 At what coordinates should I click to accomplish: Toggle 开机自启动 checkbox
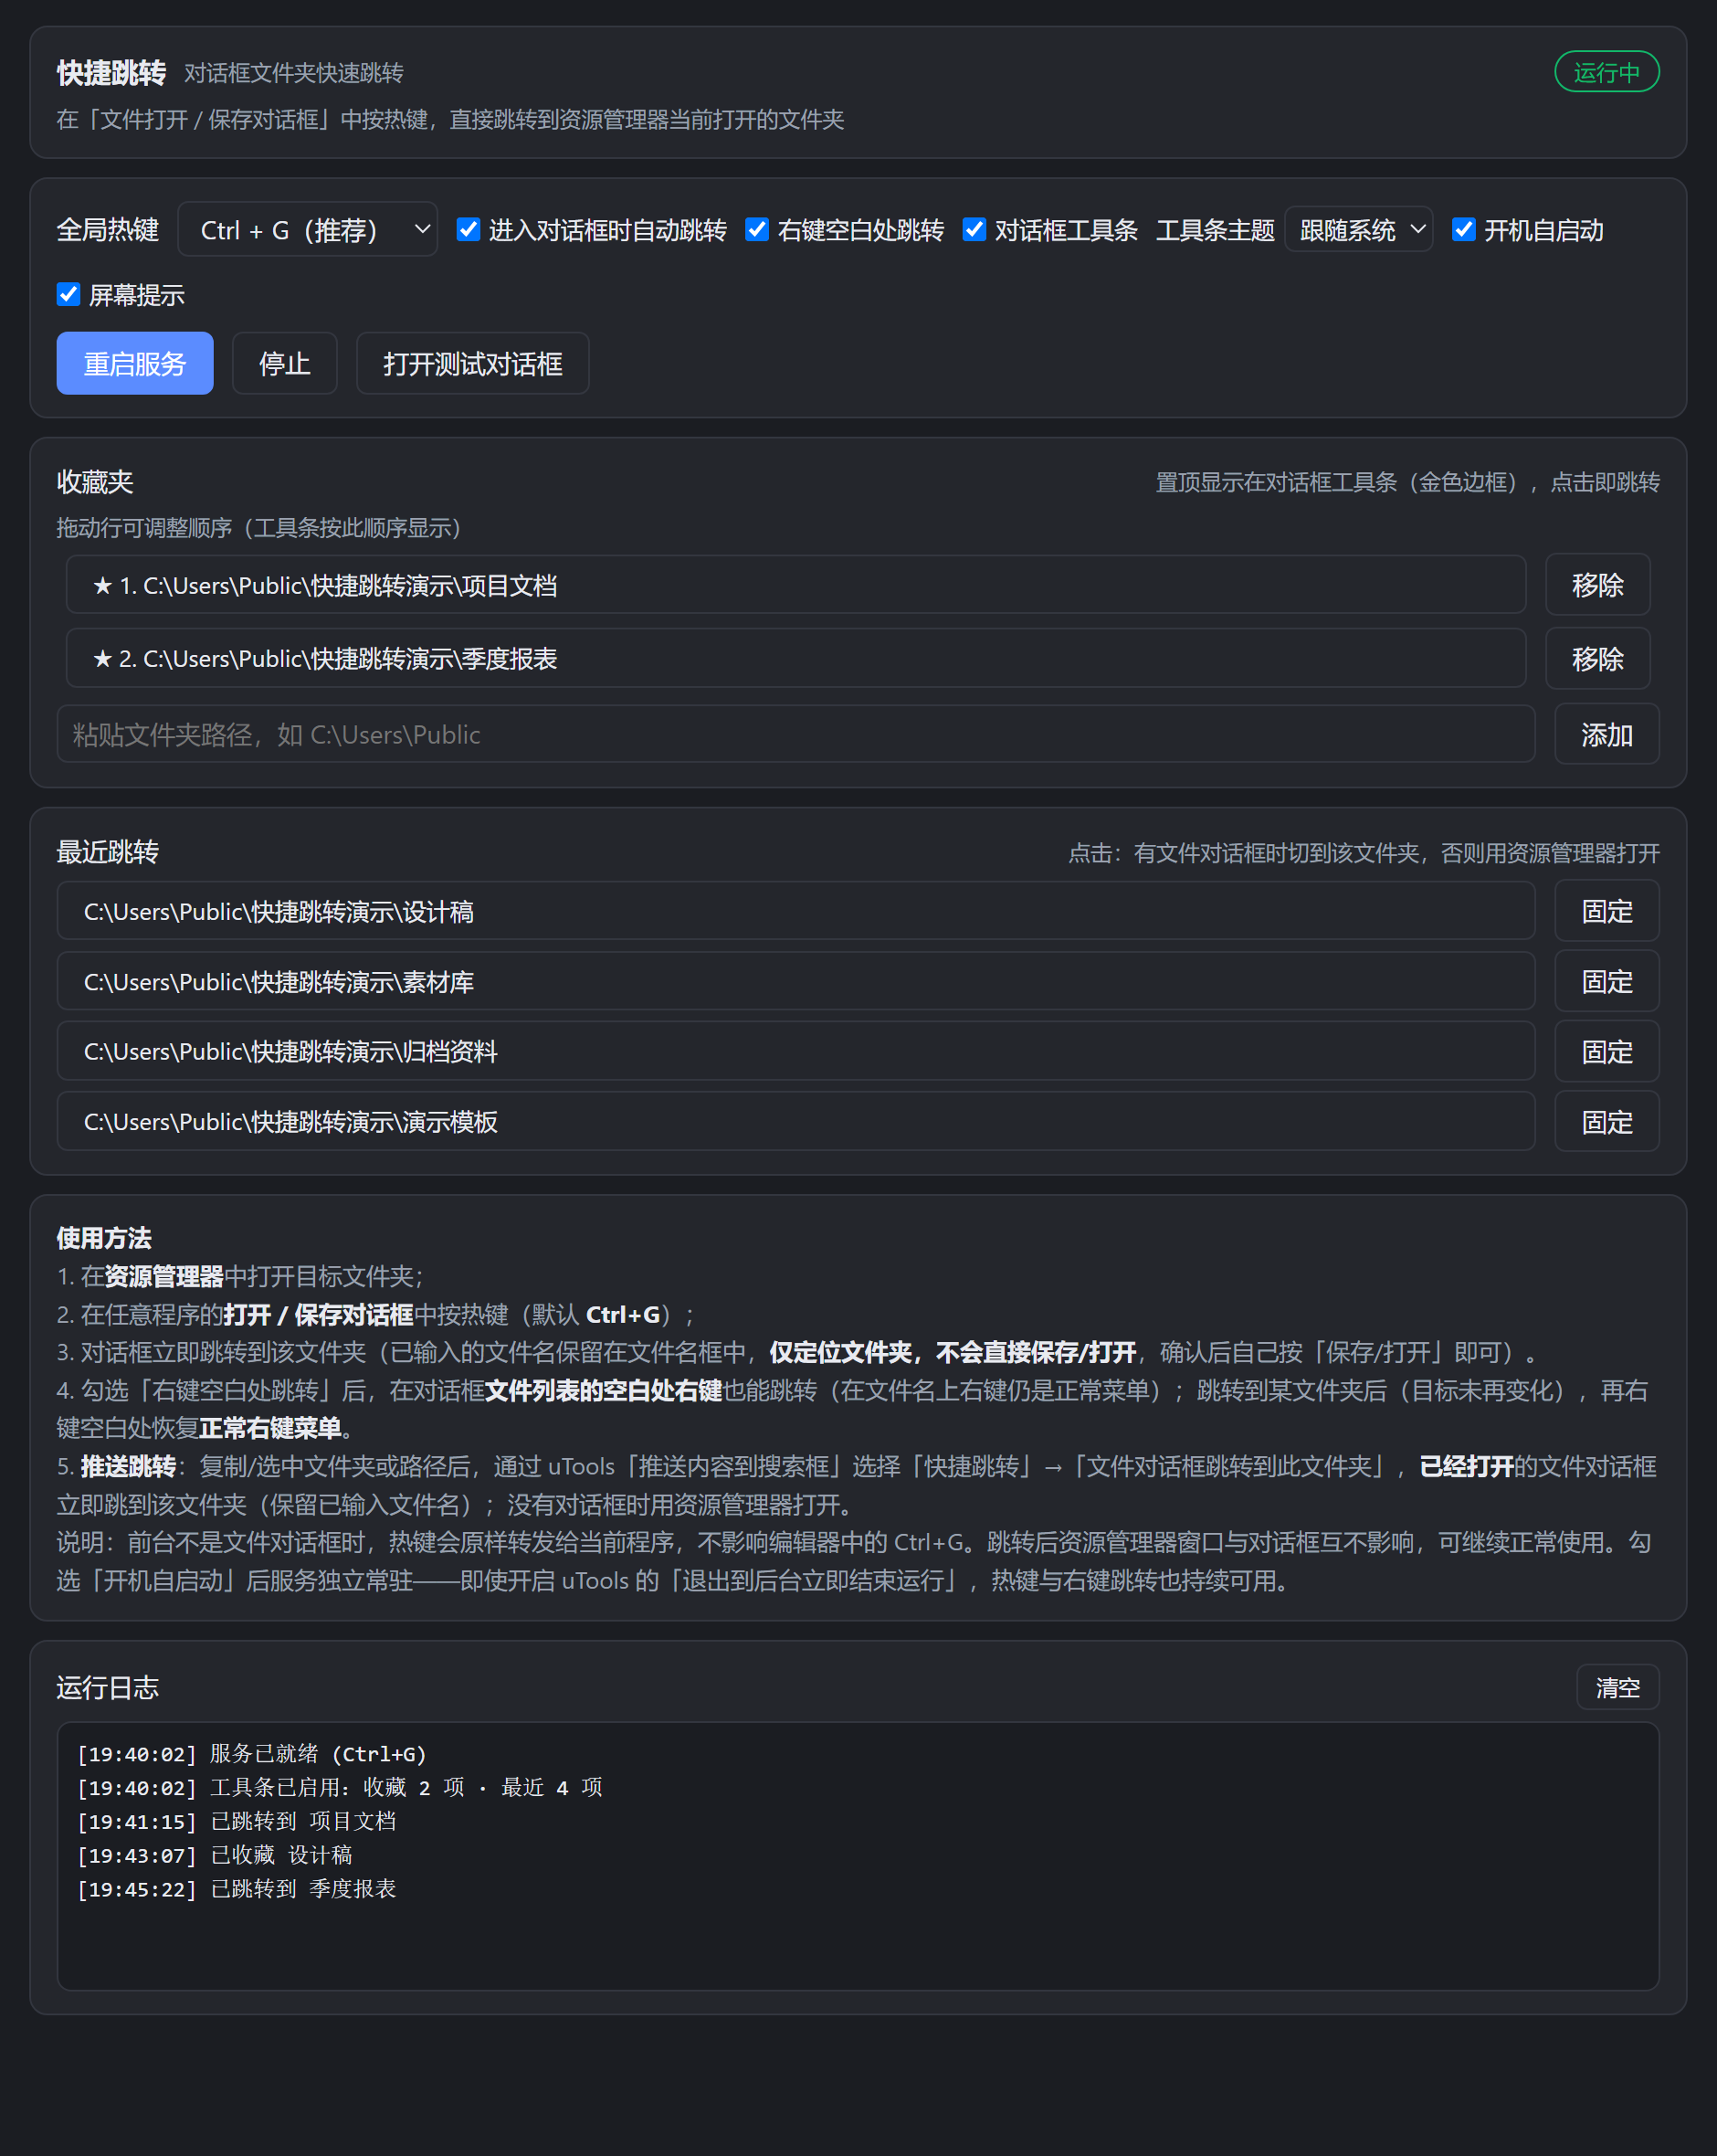click(1463, 230)
